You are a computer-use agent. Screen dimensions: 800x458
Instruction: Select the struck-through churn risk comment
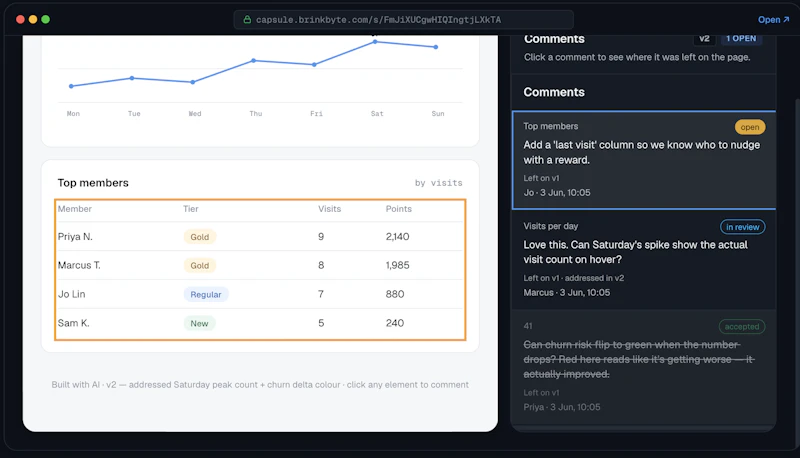coord(644,367)
